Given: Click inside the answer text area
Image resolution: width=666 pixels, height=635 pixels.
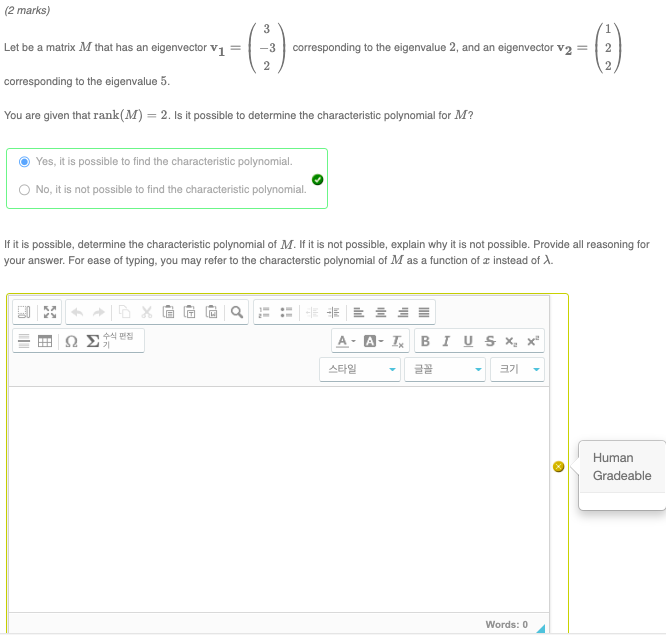Looking at the screenshot, I should pos(279,499).
